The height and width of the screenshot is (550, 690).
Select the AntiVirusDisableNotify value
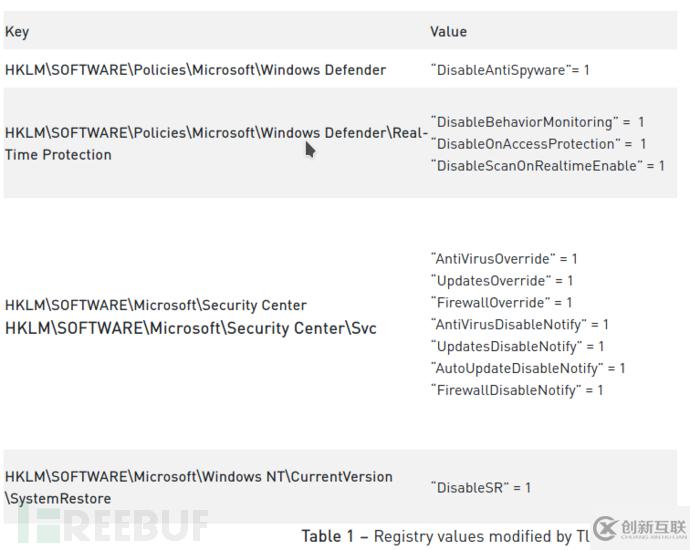pos(520,325)
